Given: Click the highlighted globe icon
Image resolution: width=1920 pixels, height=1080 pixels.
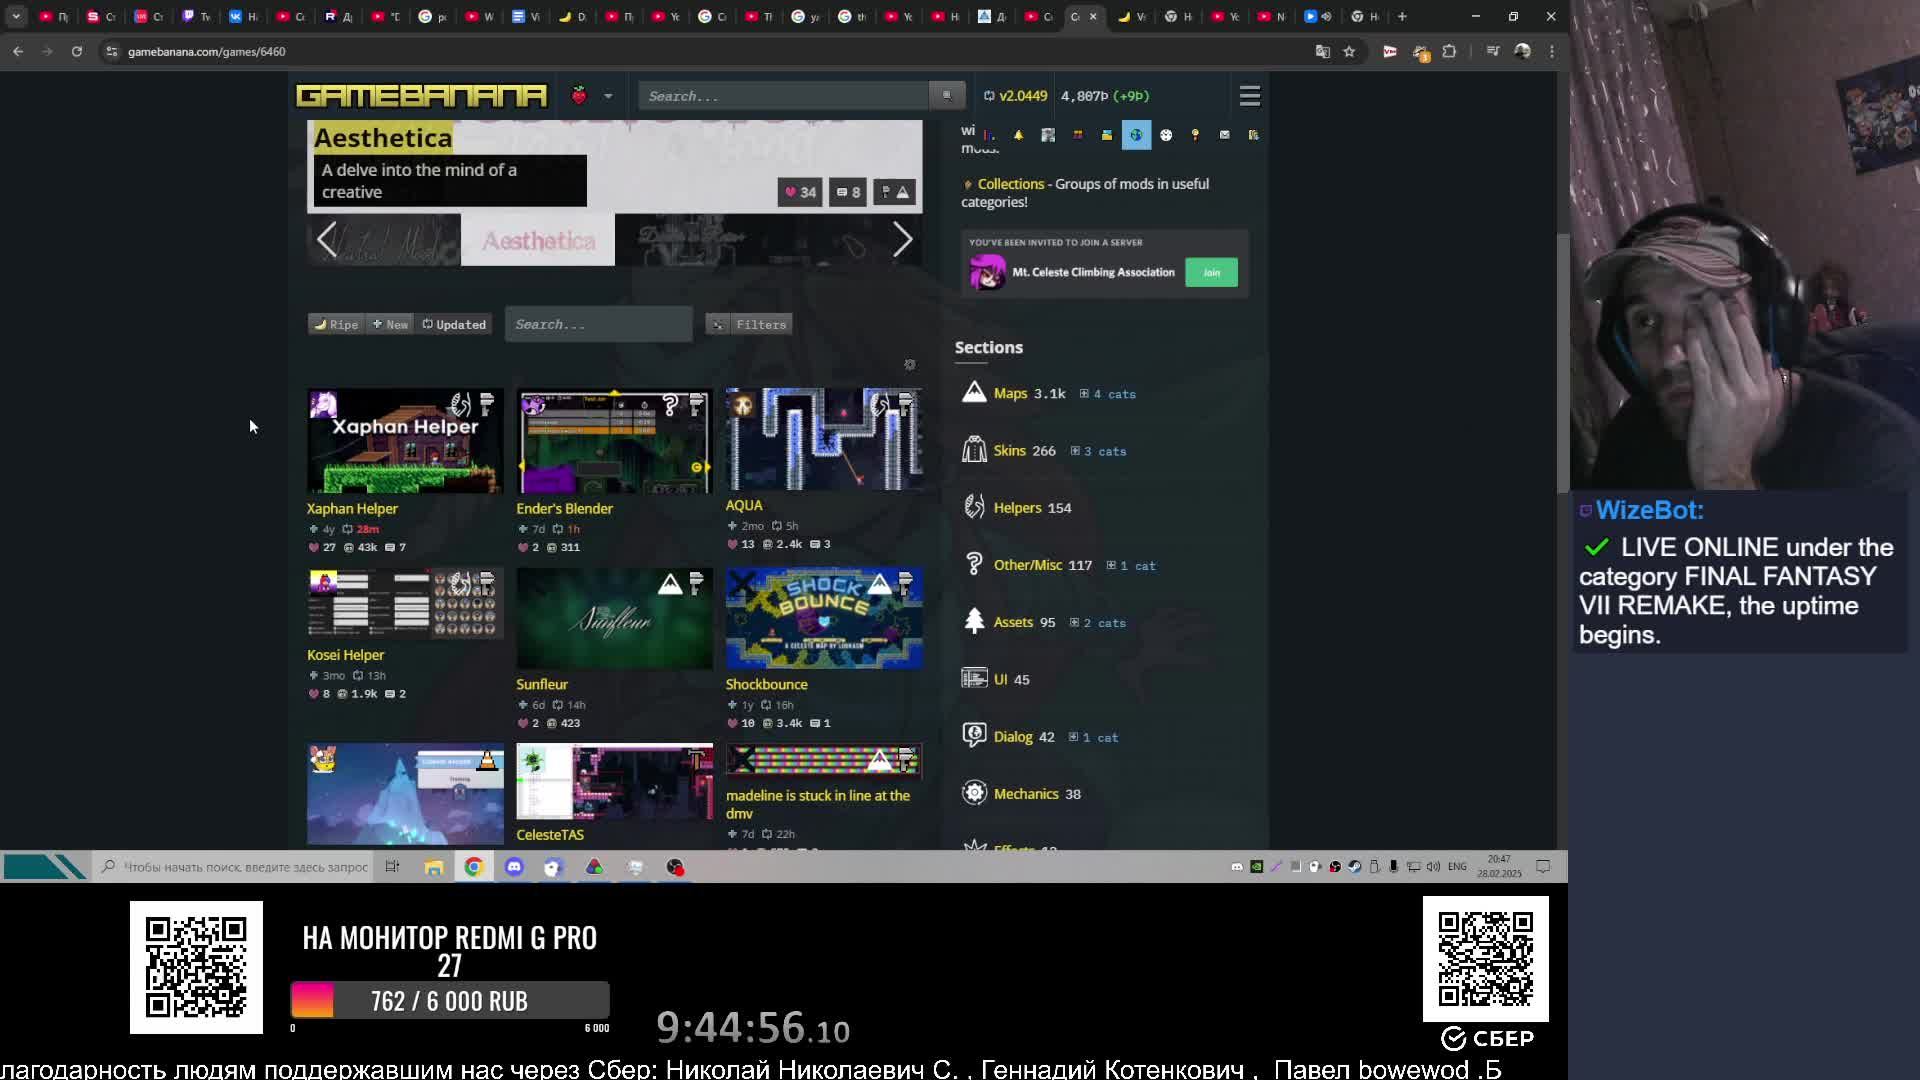Looking at the screenshot, I should pos(1136,135).
